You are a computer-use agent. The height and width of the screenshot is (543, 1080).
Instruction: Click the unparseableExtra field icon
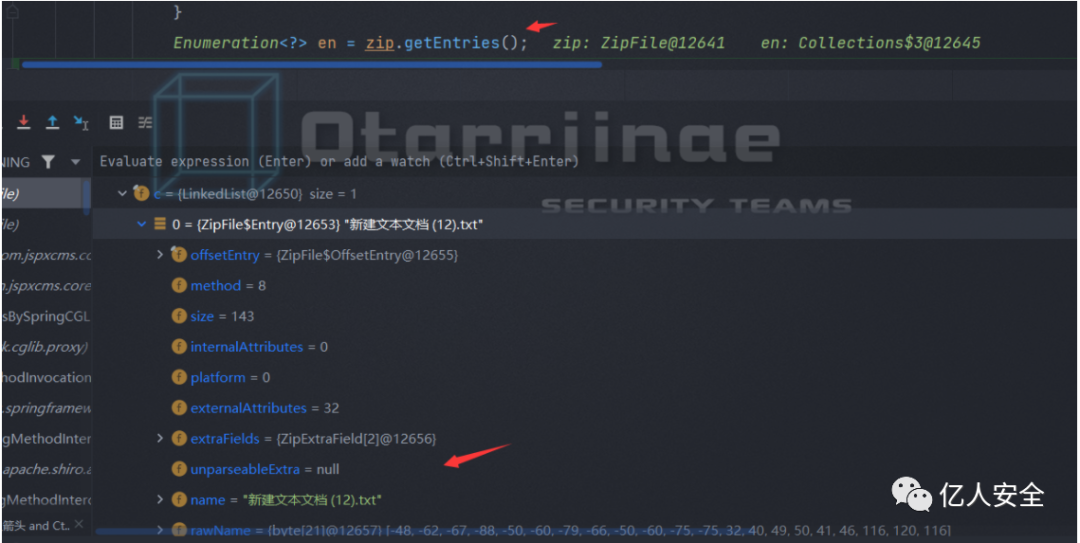click(x=179, y=469)
